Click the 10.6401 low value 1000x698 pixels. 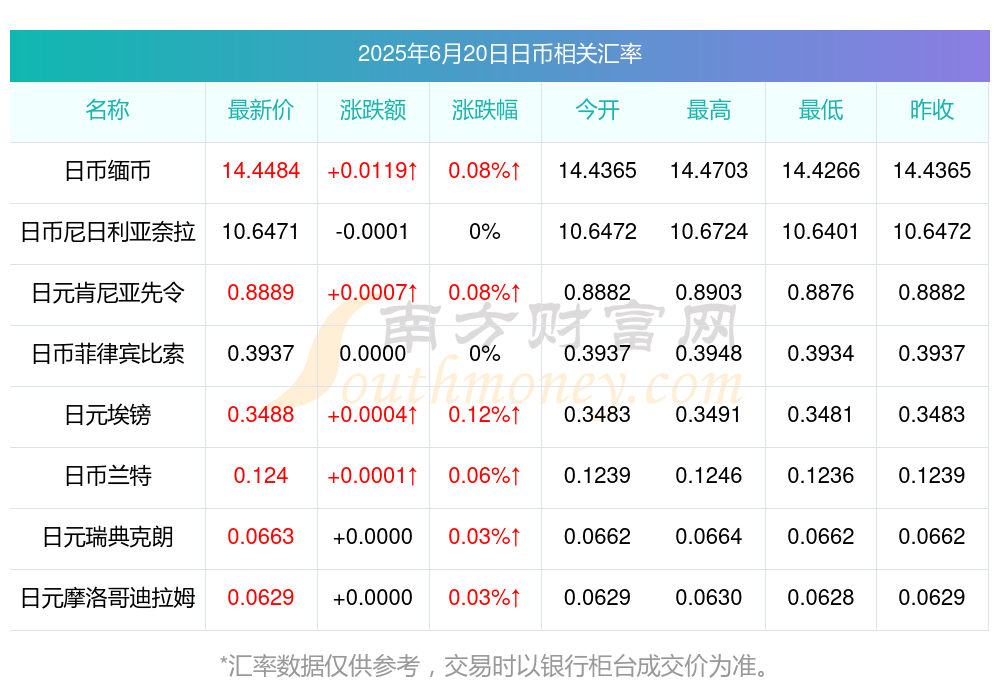point(821,231)
